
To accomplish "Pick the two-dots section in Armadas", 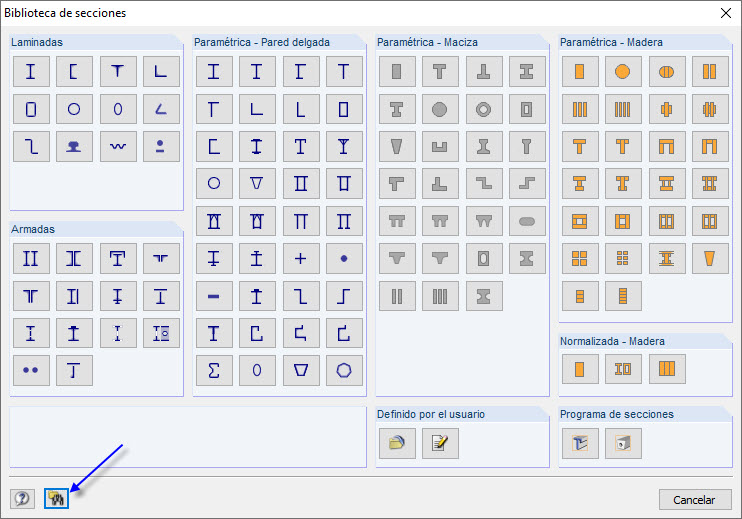I will point(31,370).
